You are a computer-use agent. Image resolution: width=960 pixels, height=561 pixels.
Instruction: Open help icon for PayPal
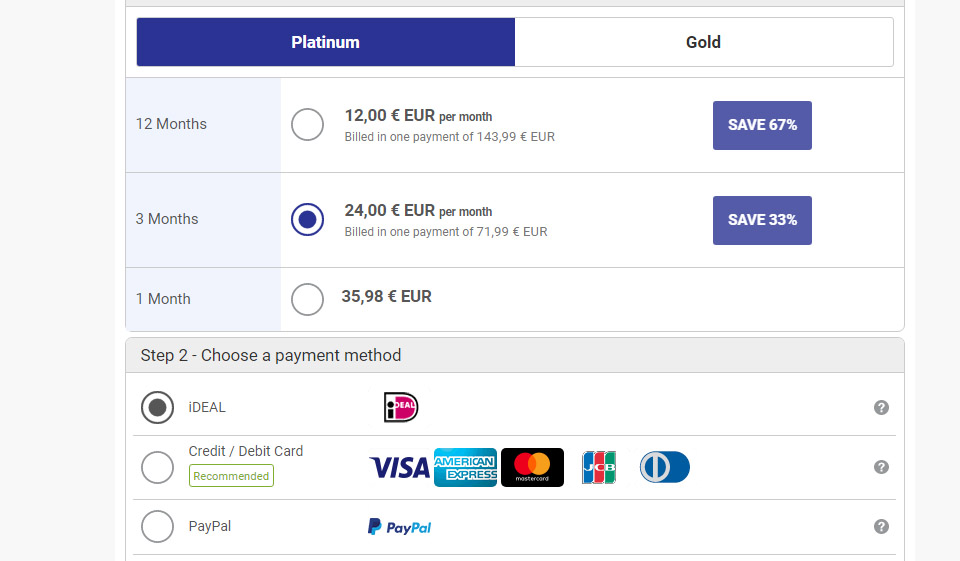click(x=881, y=527)
